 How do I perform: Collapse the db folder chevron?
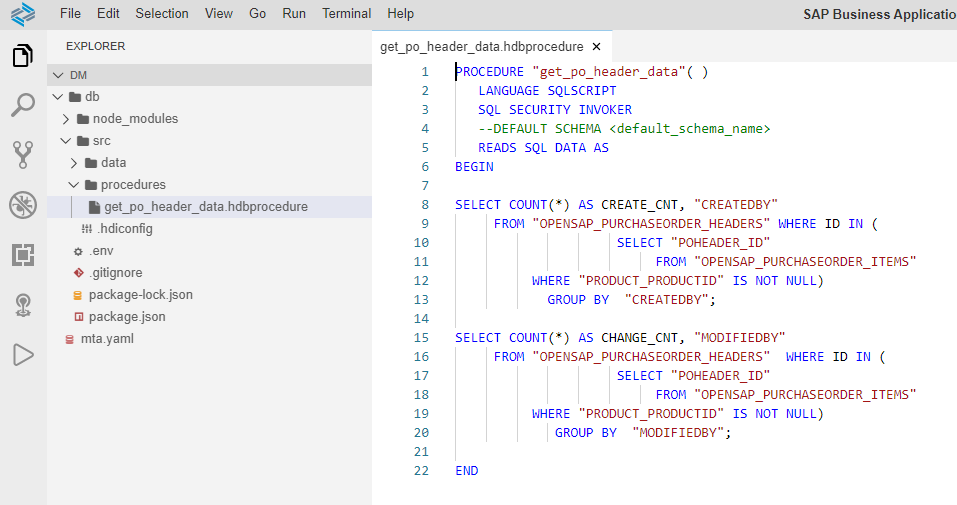point(58,97)
